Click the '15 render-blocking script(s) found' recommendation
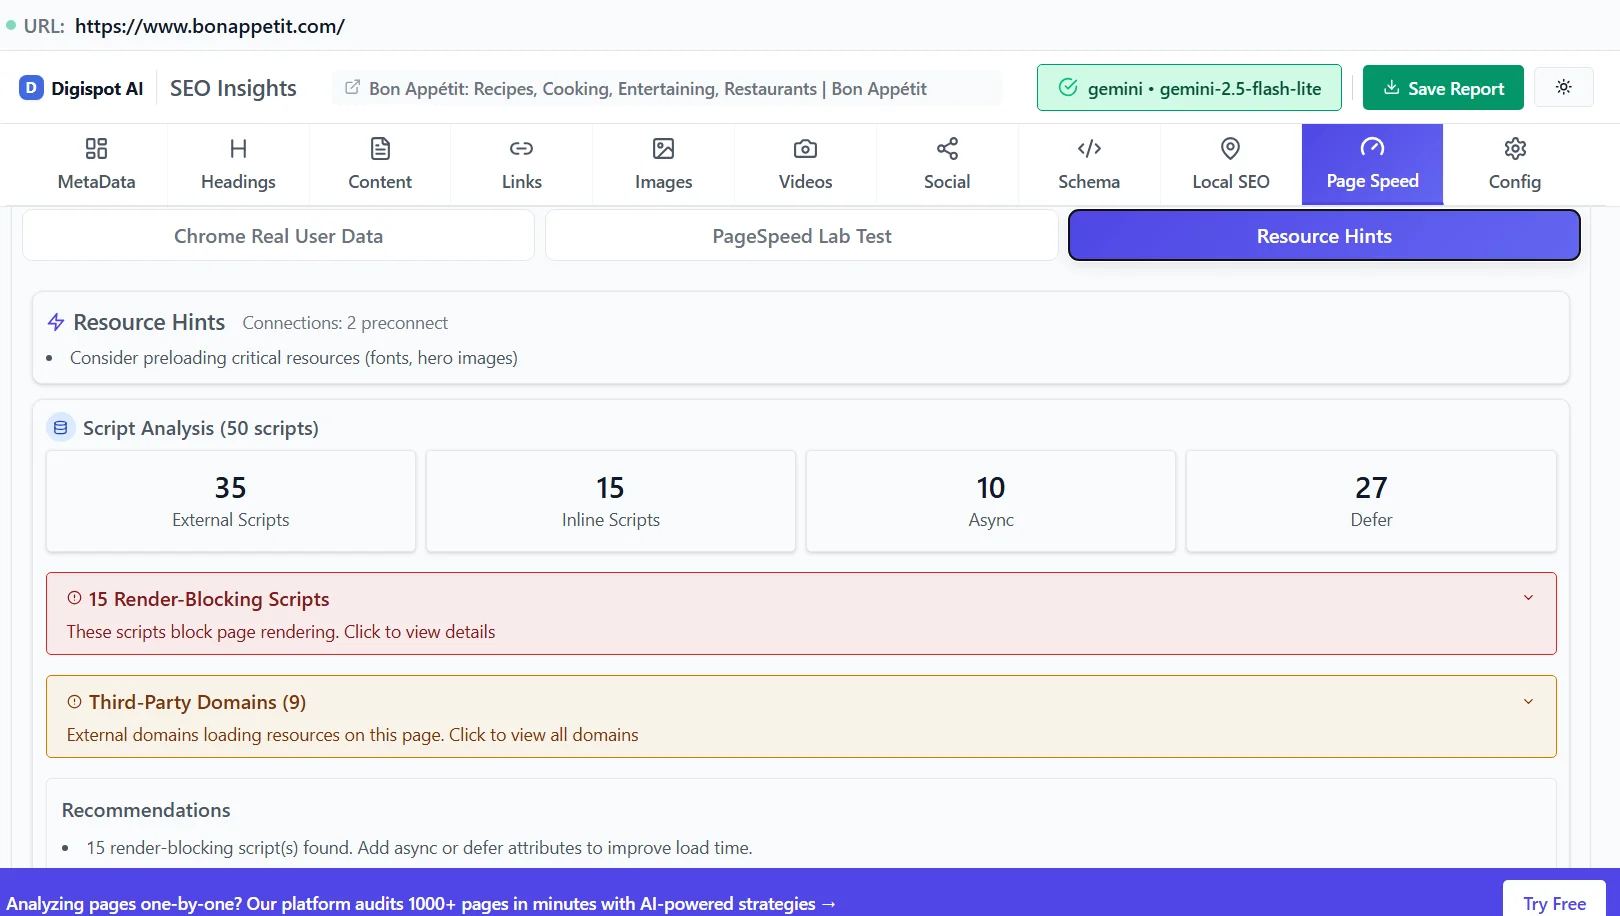Viewport: 1620px width, 916px height. [419, 848]
